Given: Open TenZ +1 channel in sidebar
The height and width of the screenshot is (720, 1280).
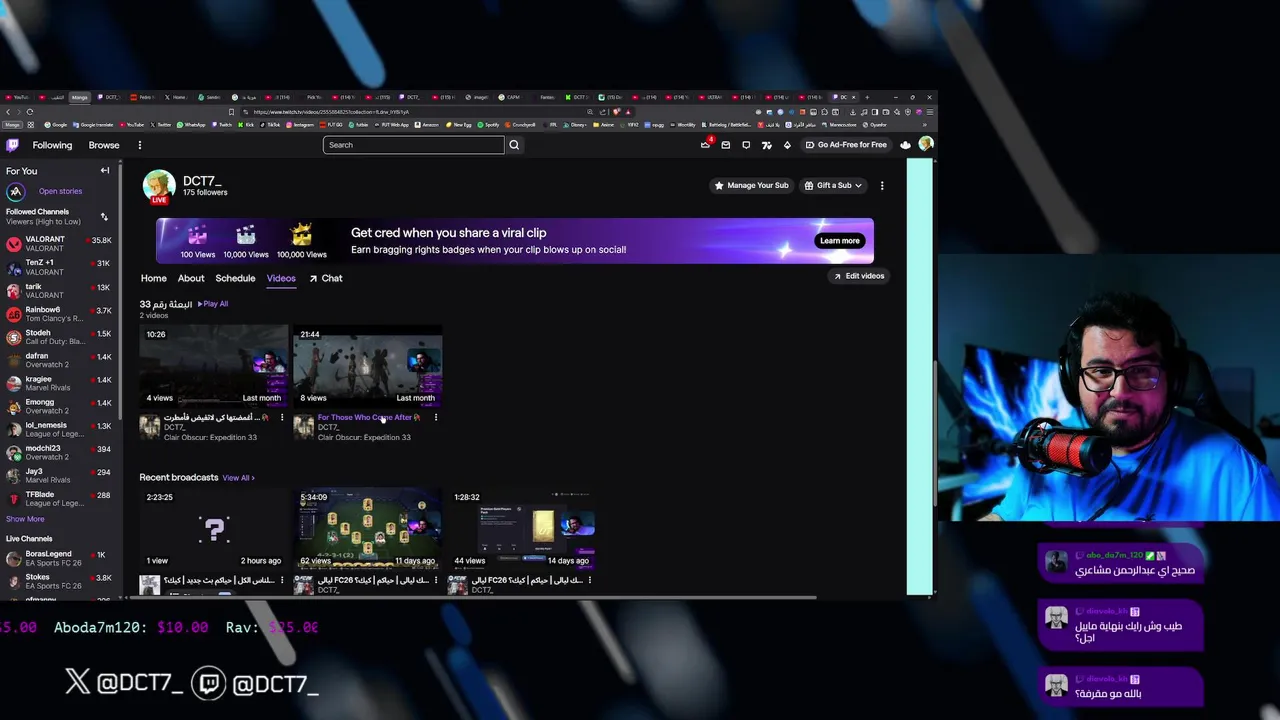Looking at the screenshot, I should pos(58,268).
